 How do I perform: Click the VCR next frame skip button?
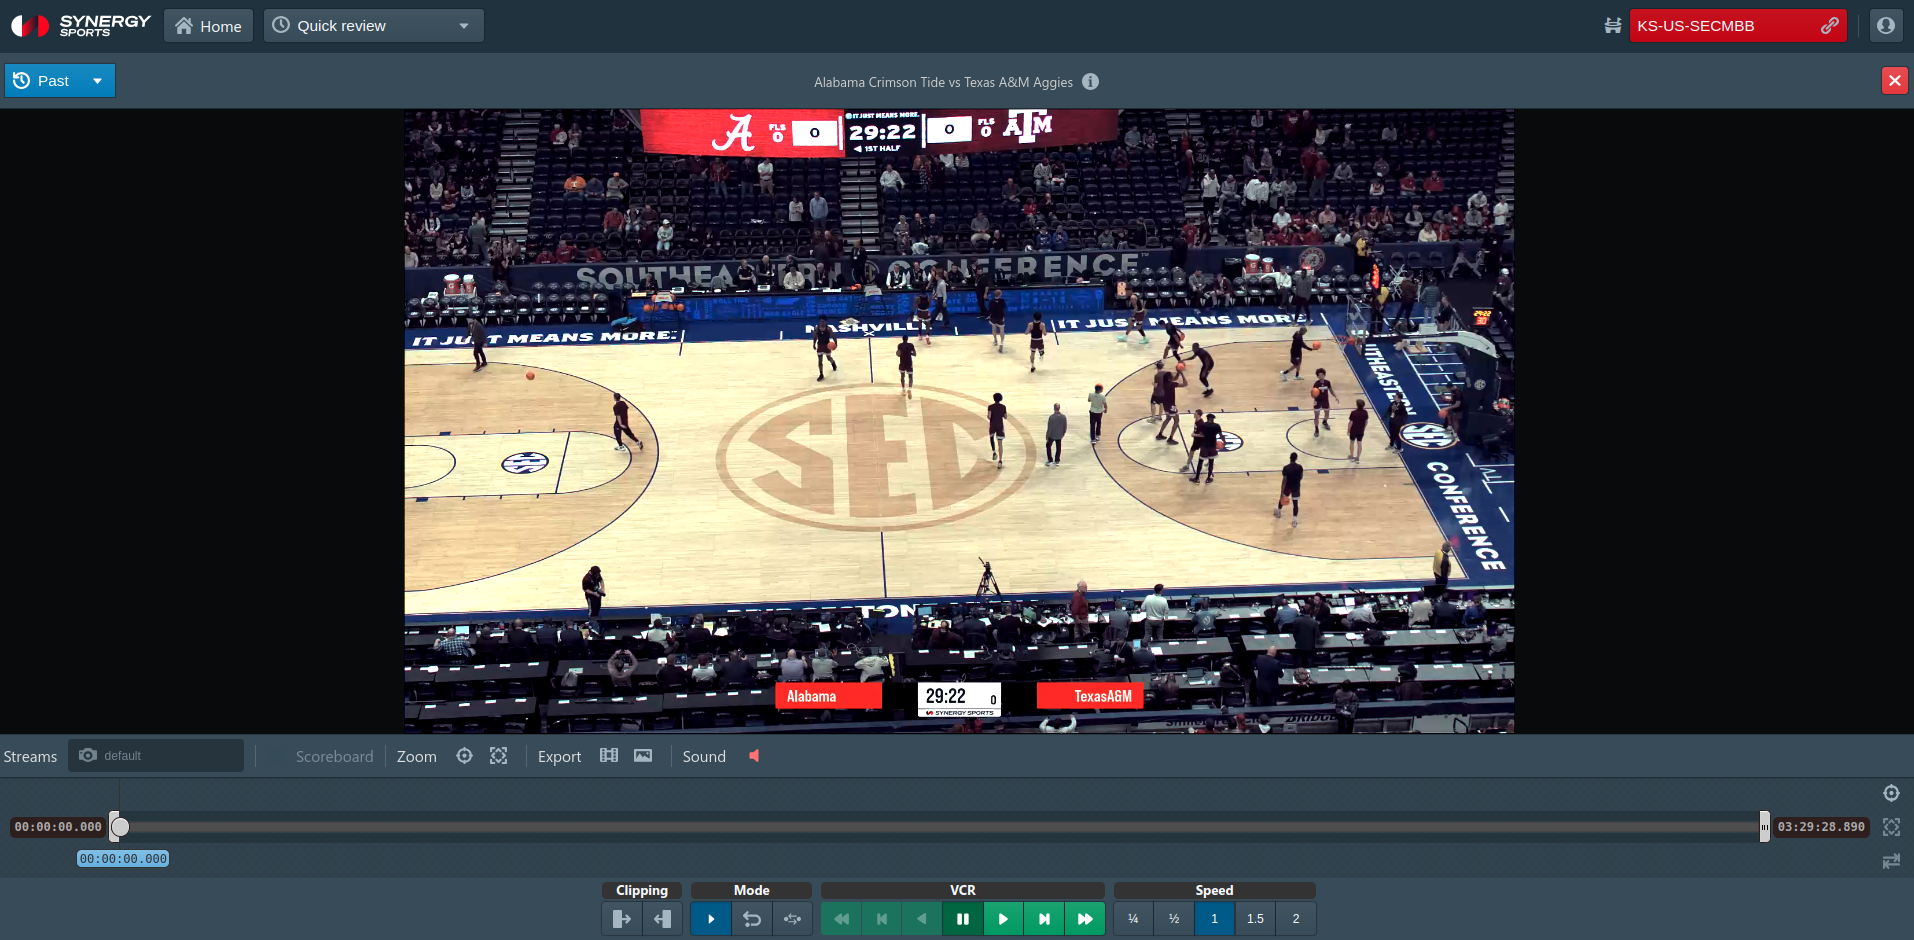(x=1044, y=919)
